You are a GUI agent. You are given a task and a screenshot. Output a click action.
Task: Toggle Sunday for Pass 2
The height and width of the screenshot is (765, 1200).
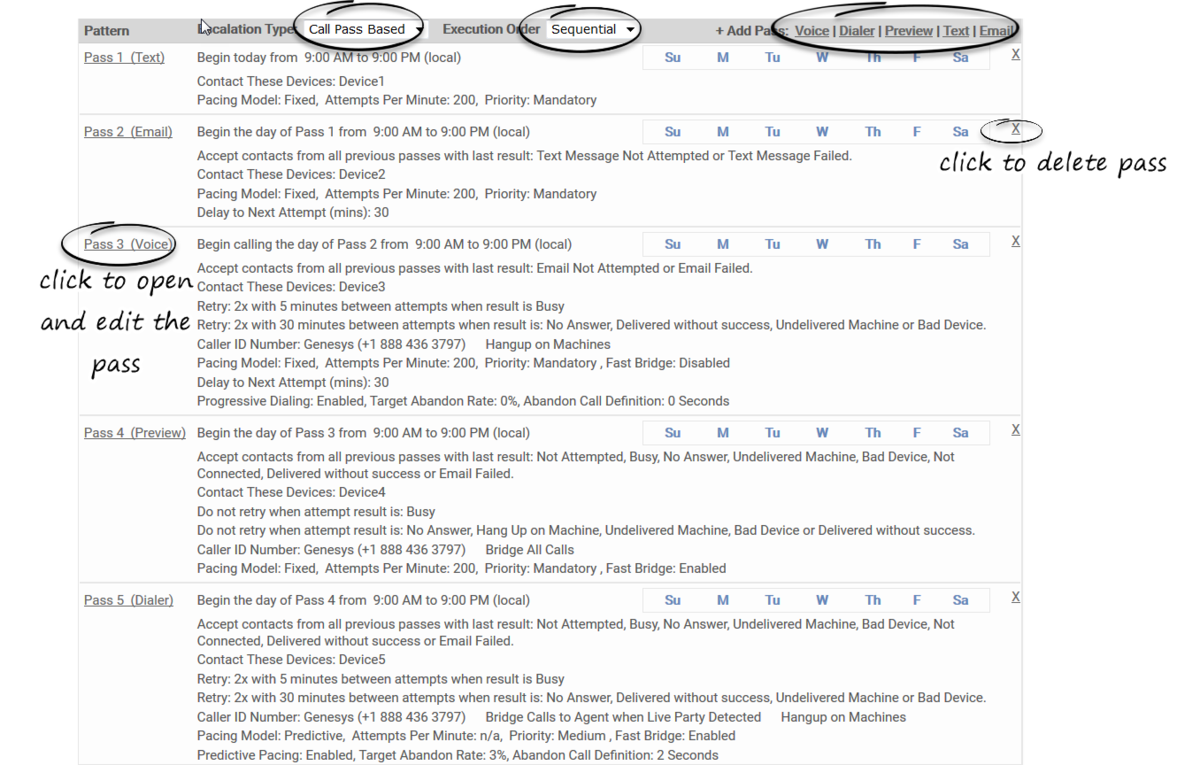tap(672, 132)
